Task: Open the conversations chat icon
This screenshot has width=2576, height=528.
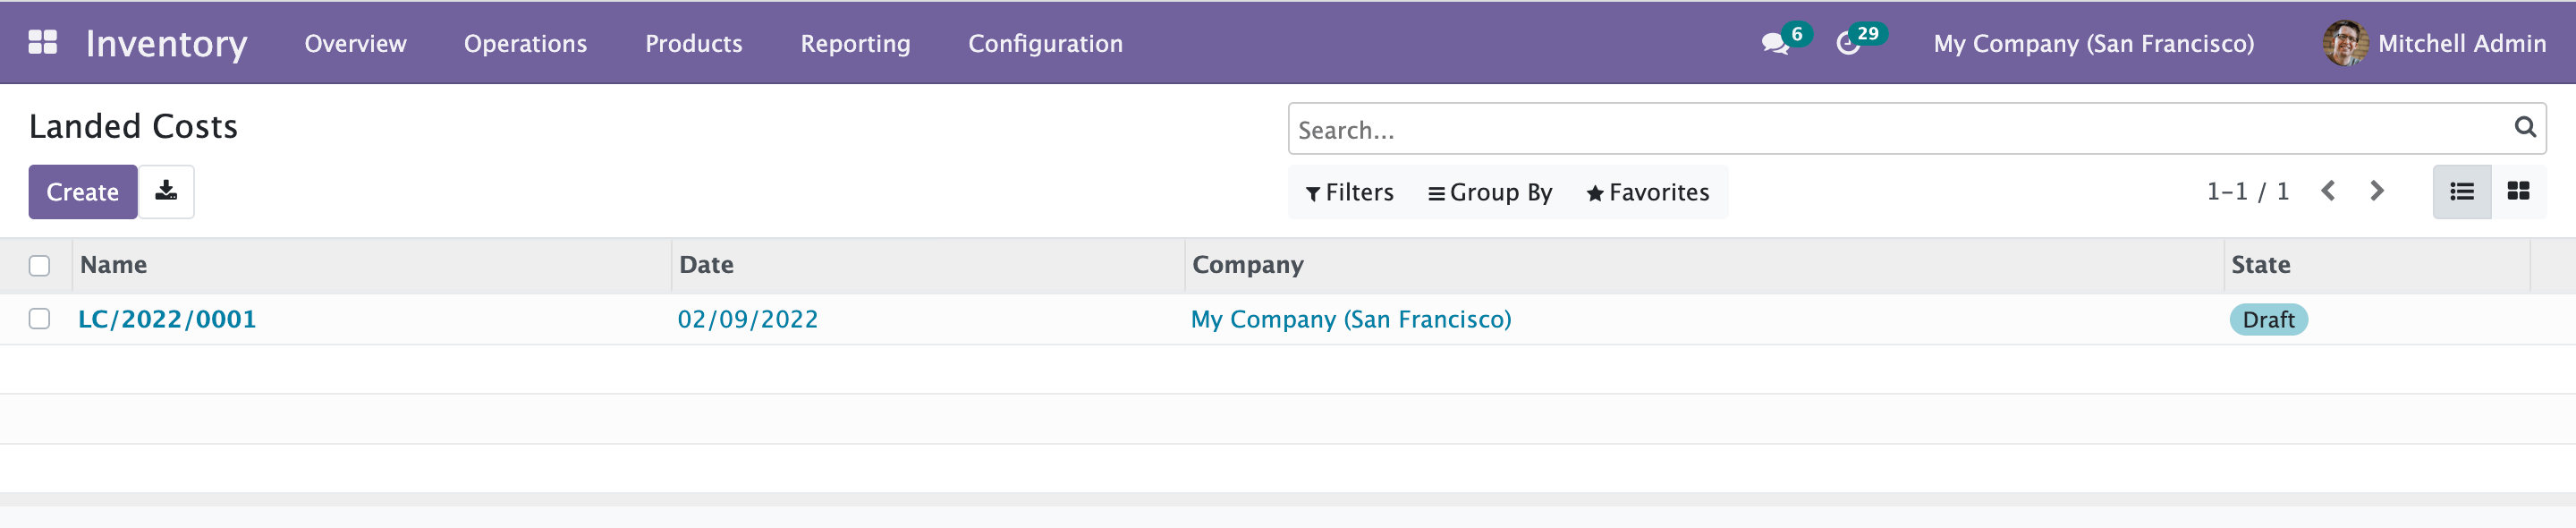Action: pos(1774,44)
